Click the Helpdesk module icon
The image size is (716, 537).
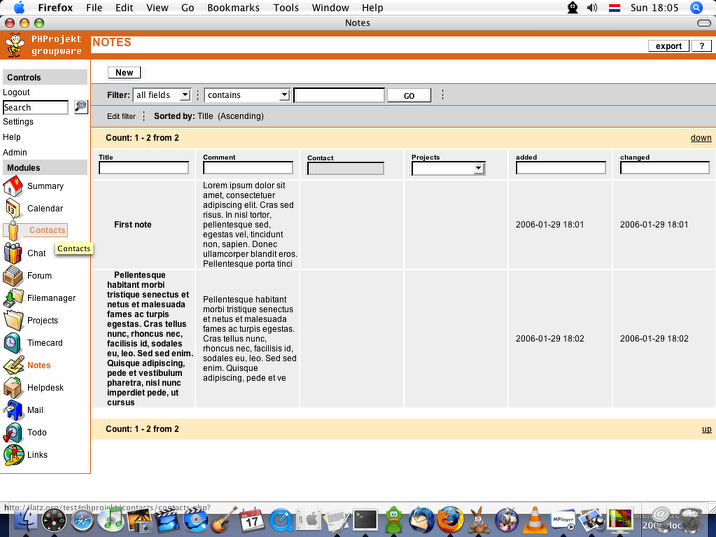[13, 388]
